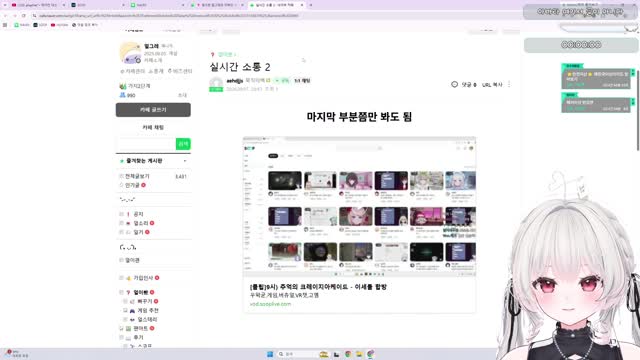Click the 가입인사 greeting board hand icon
This screenshot has width=640, height=360.
point(128,278)
